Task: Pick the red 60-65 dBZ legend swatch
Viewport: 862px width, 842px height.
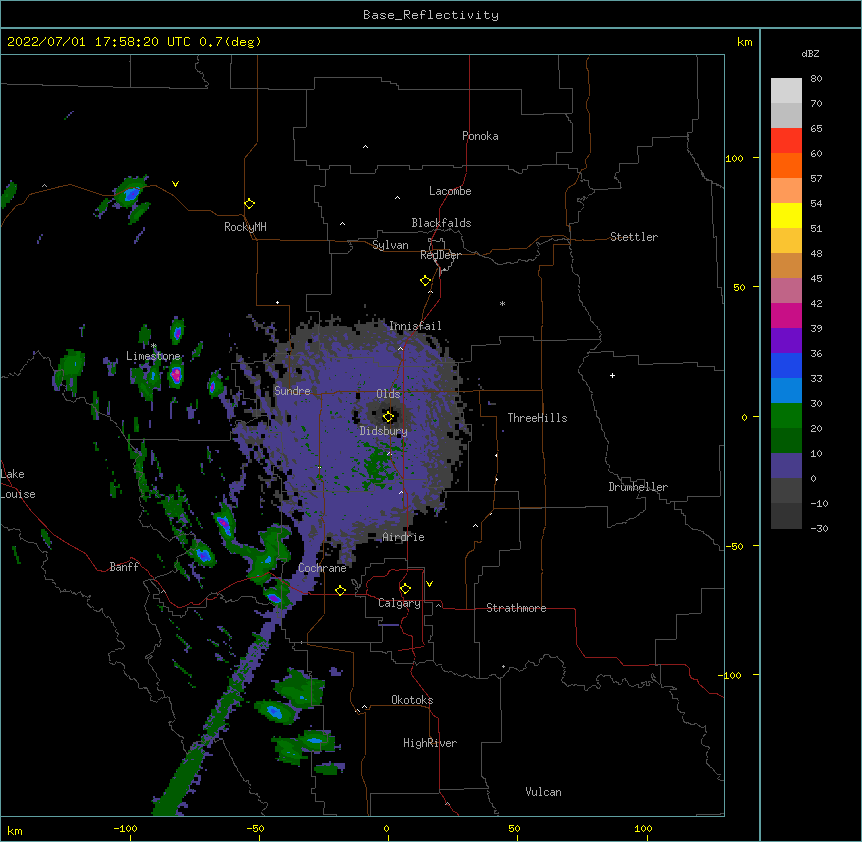Action: [786, 140]
